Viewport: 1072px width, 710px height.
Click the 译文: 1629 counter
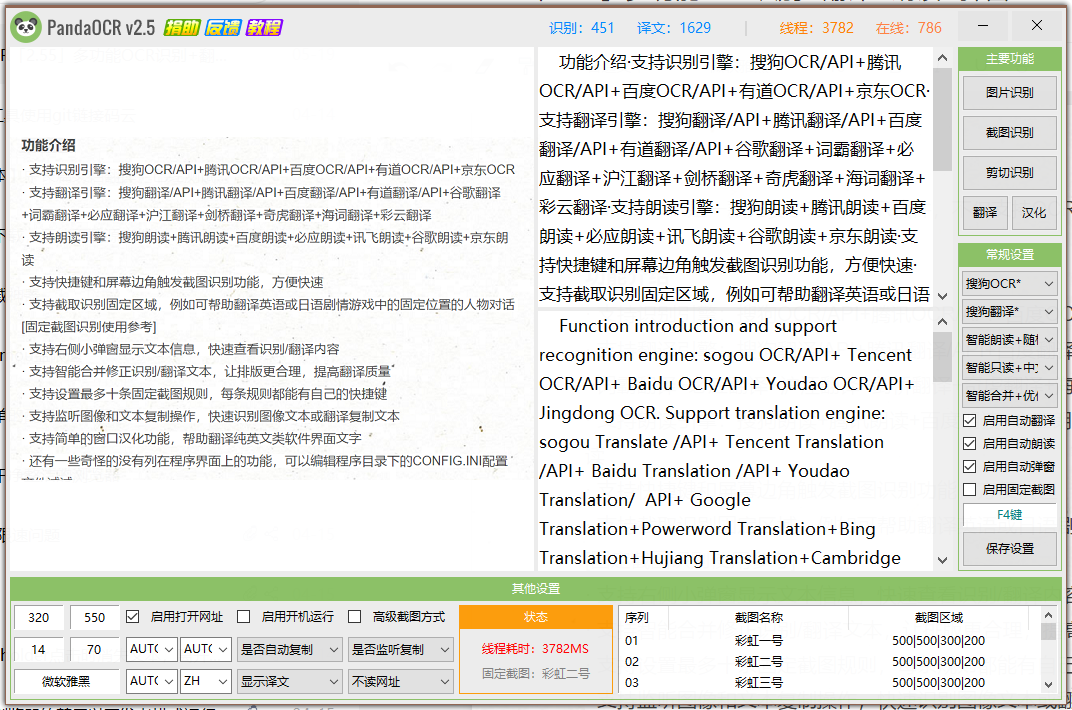(674, 28)
